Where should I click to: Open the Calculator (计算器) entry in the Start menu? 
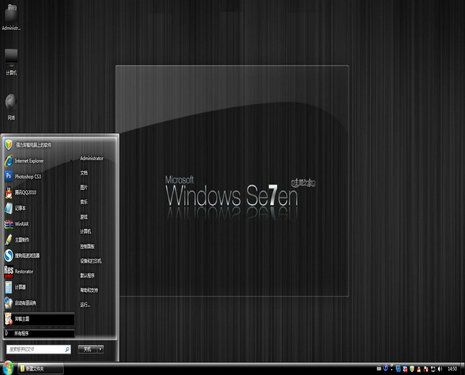point(38,287)
